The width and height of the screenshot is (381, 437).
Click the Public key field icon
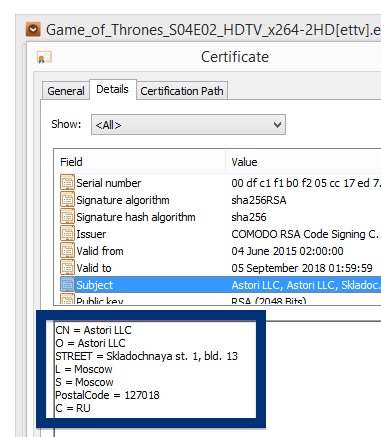pos(67,300)
